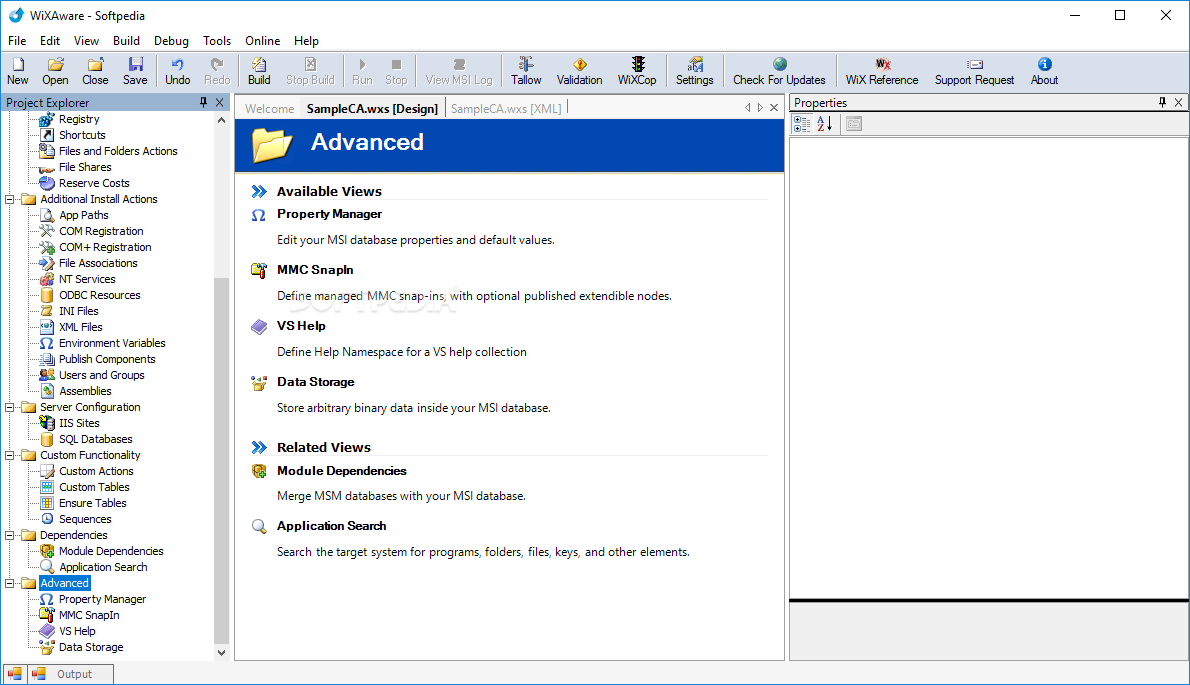Close the document tab with the X
This screenshot has width=1190, height=685.
tap(774, 108)
